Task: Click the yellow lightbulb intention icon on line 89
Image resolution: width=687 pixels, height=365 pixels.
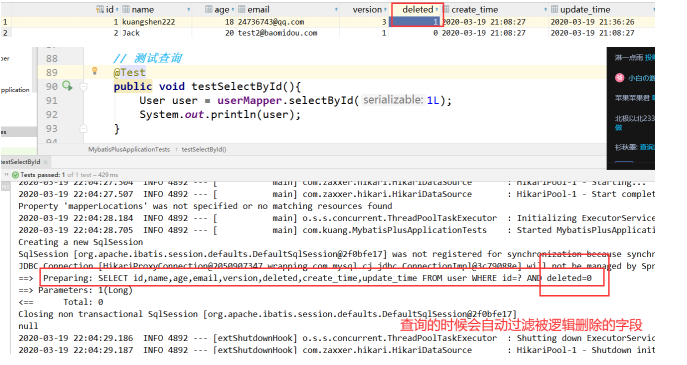Action: click(94, 71)
